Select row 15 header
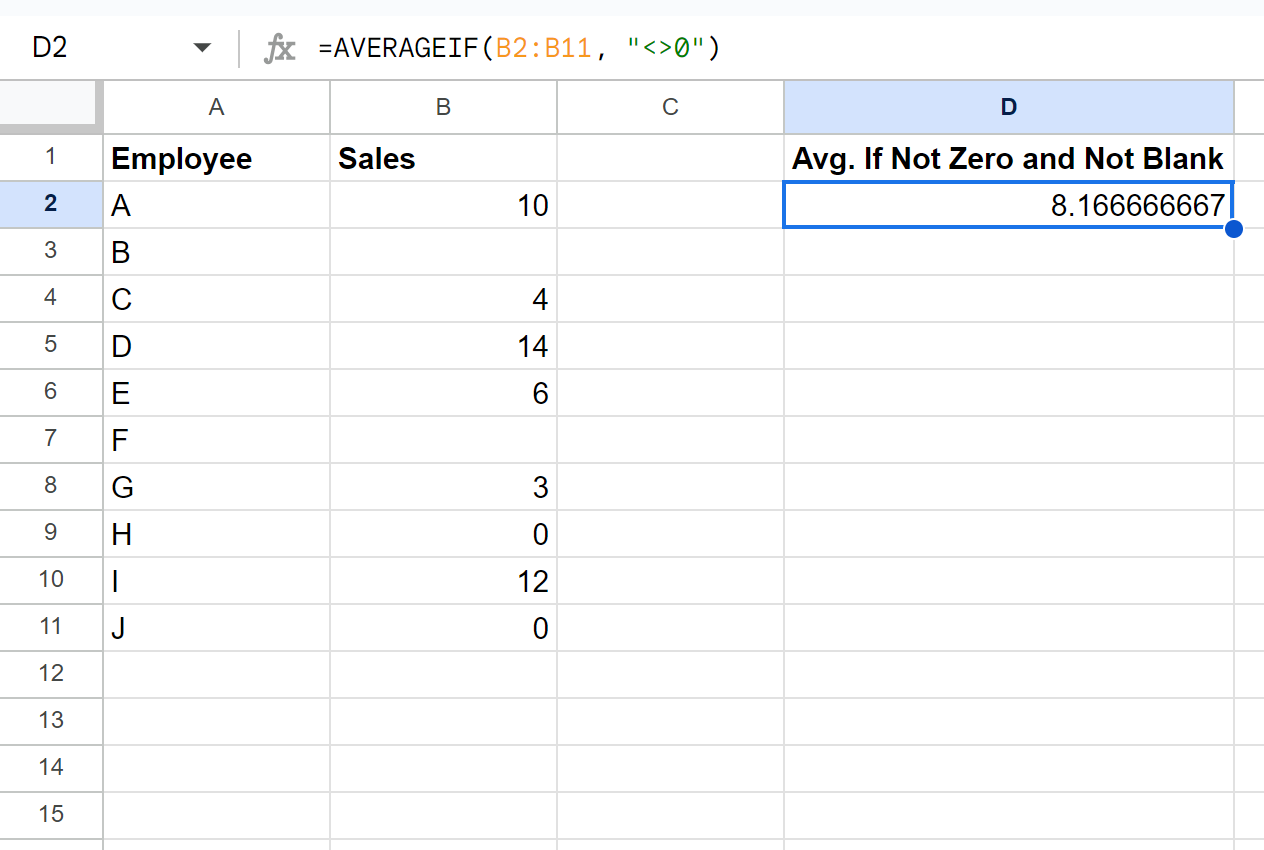The height and width of the screenshot is (850, 1264). pyautogui.click(x=51, y=815)
